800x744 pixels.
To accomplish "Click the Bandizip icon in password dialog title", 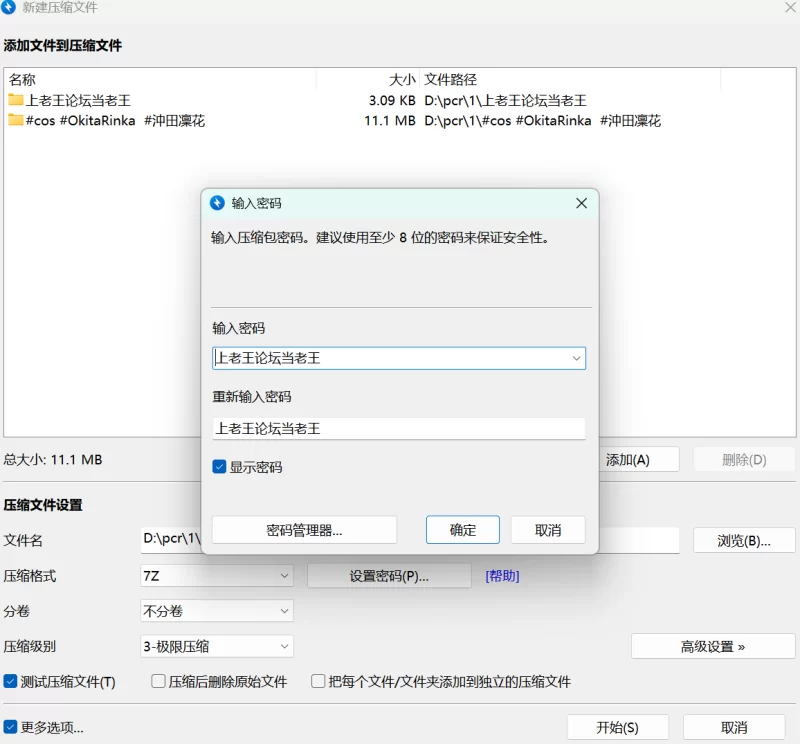I will click(x=217, y=203).
